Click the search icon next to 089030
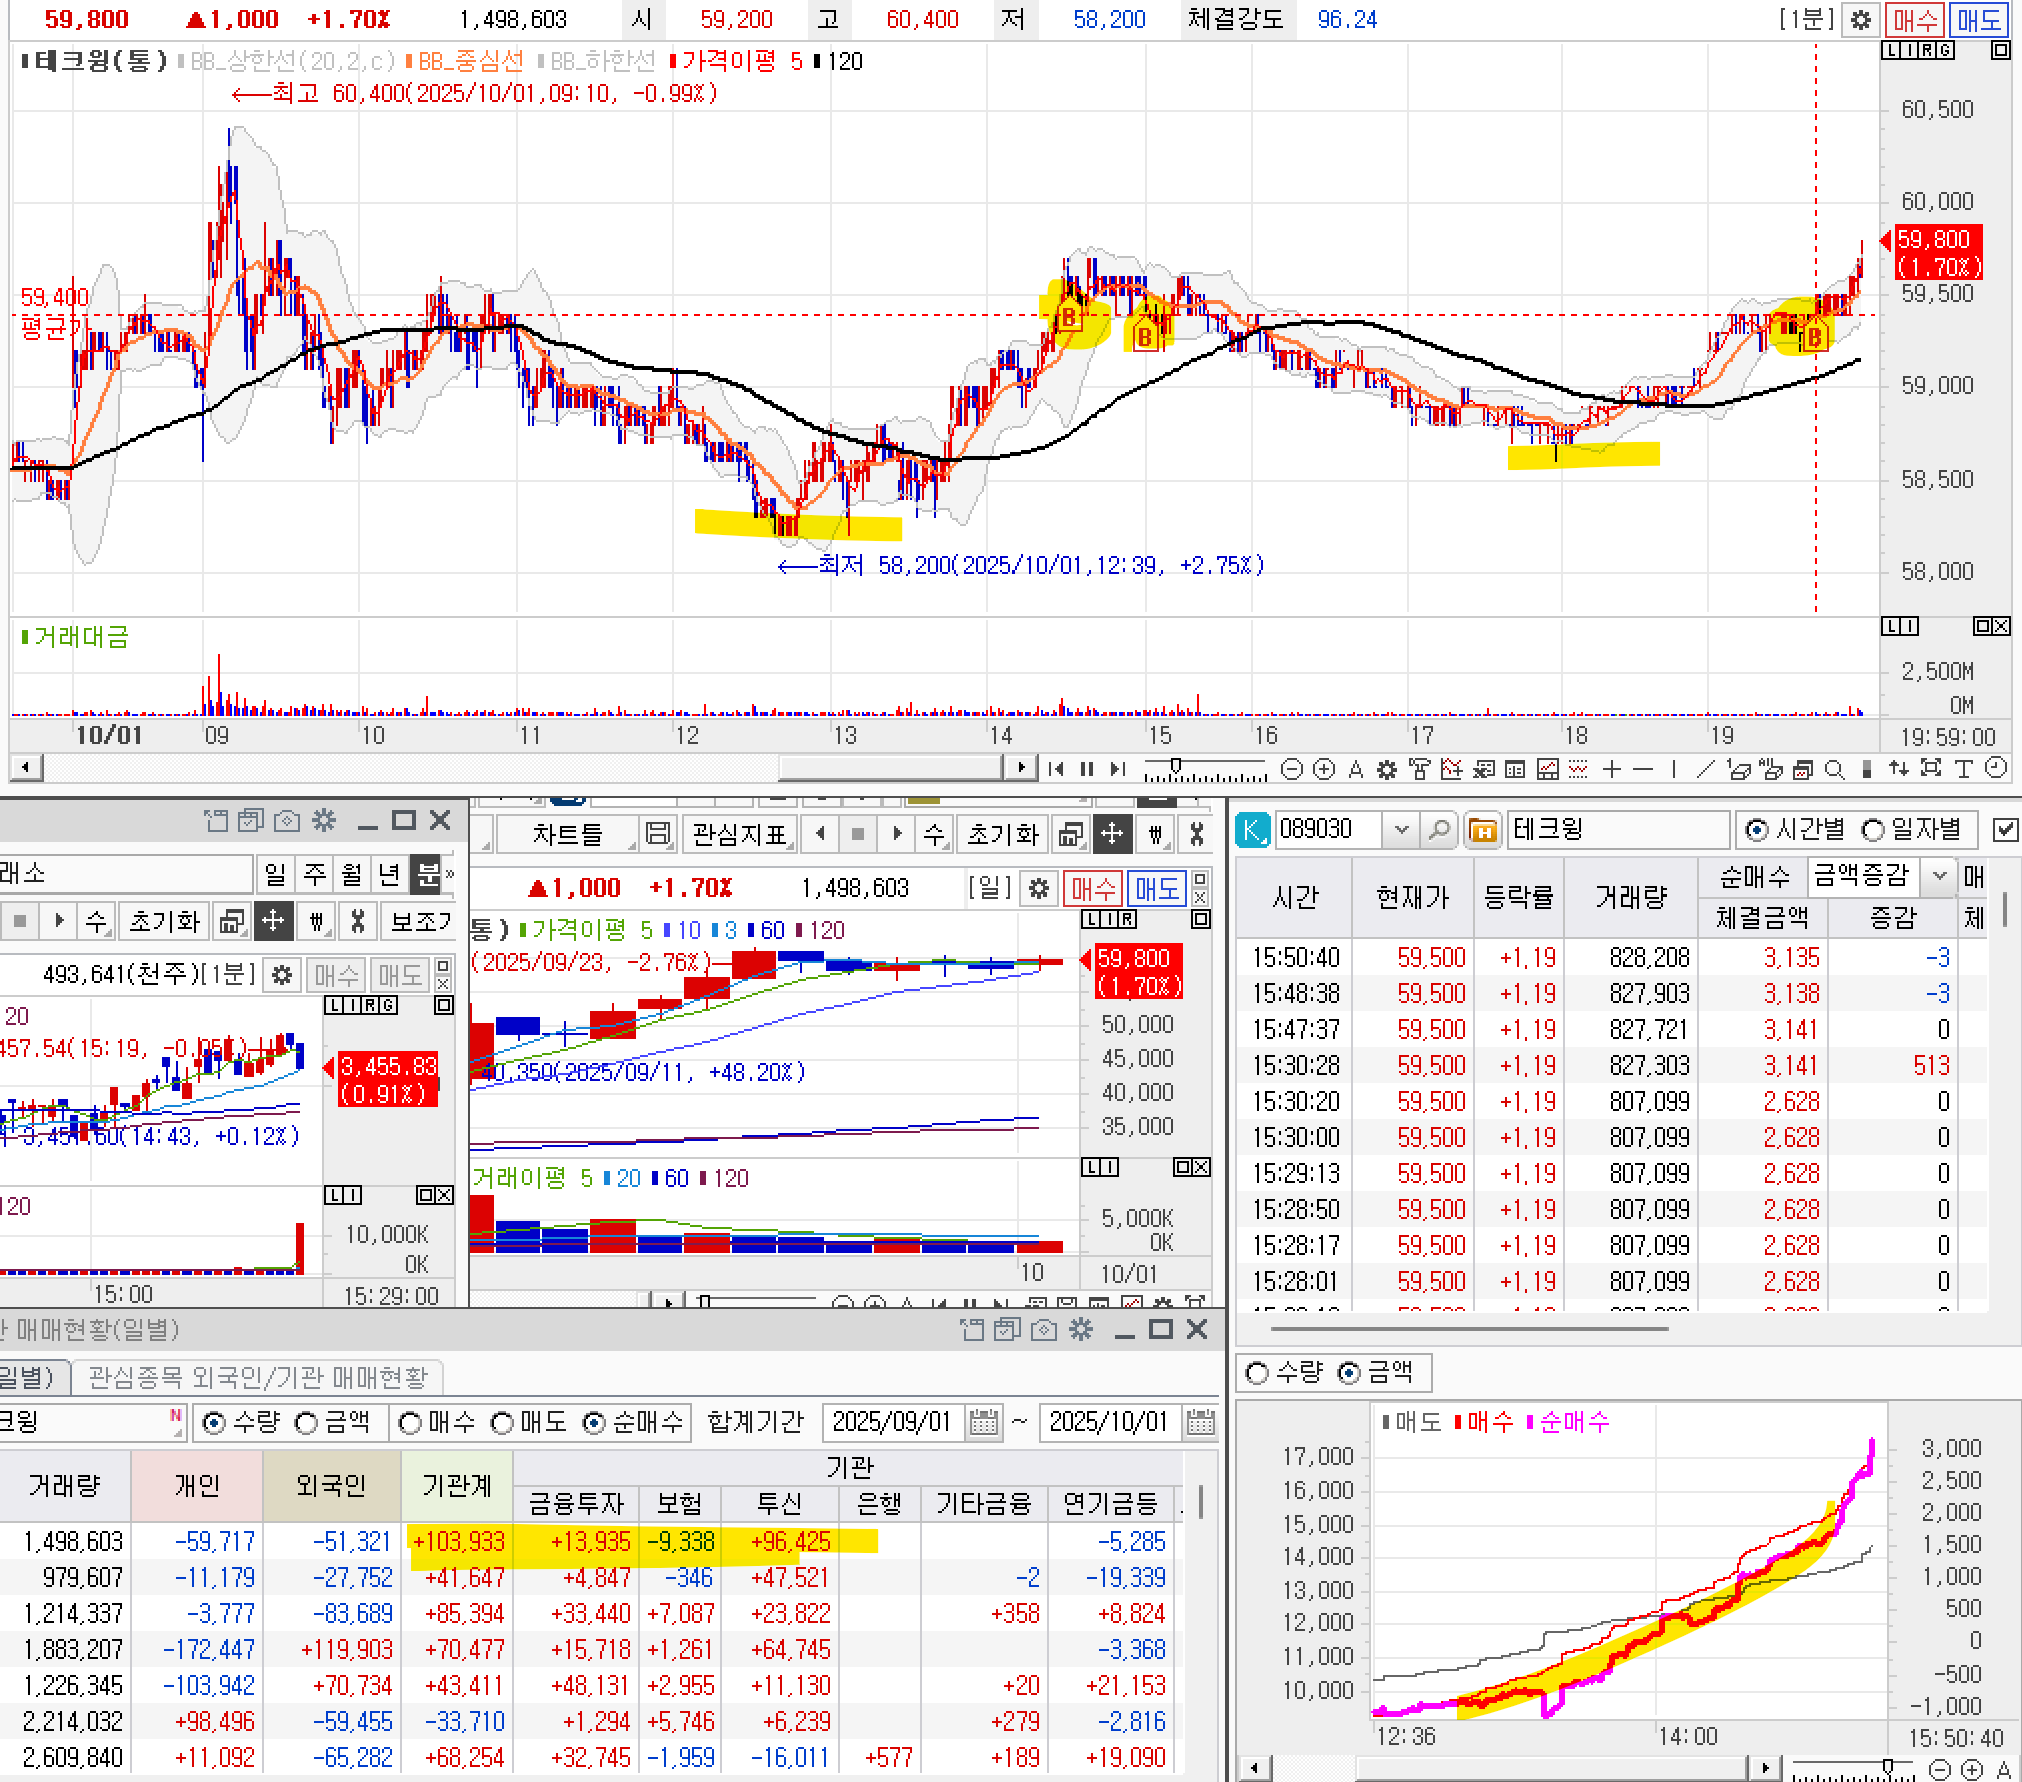Screen dimensions: 2022x1782 (1439, 830)
